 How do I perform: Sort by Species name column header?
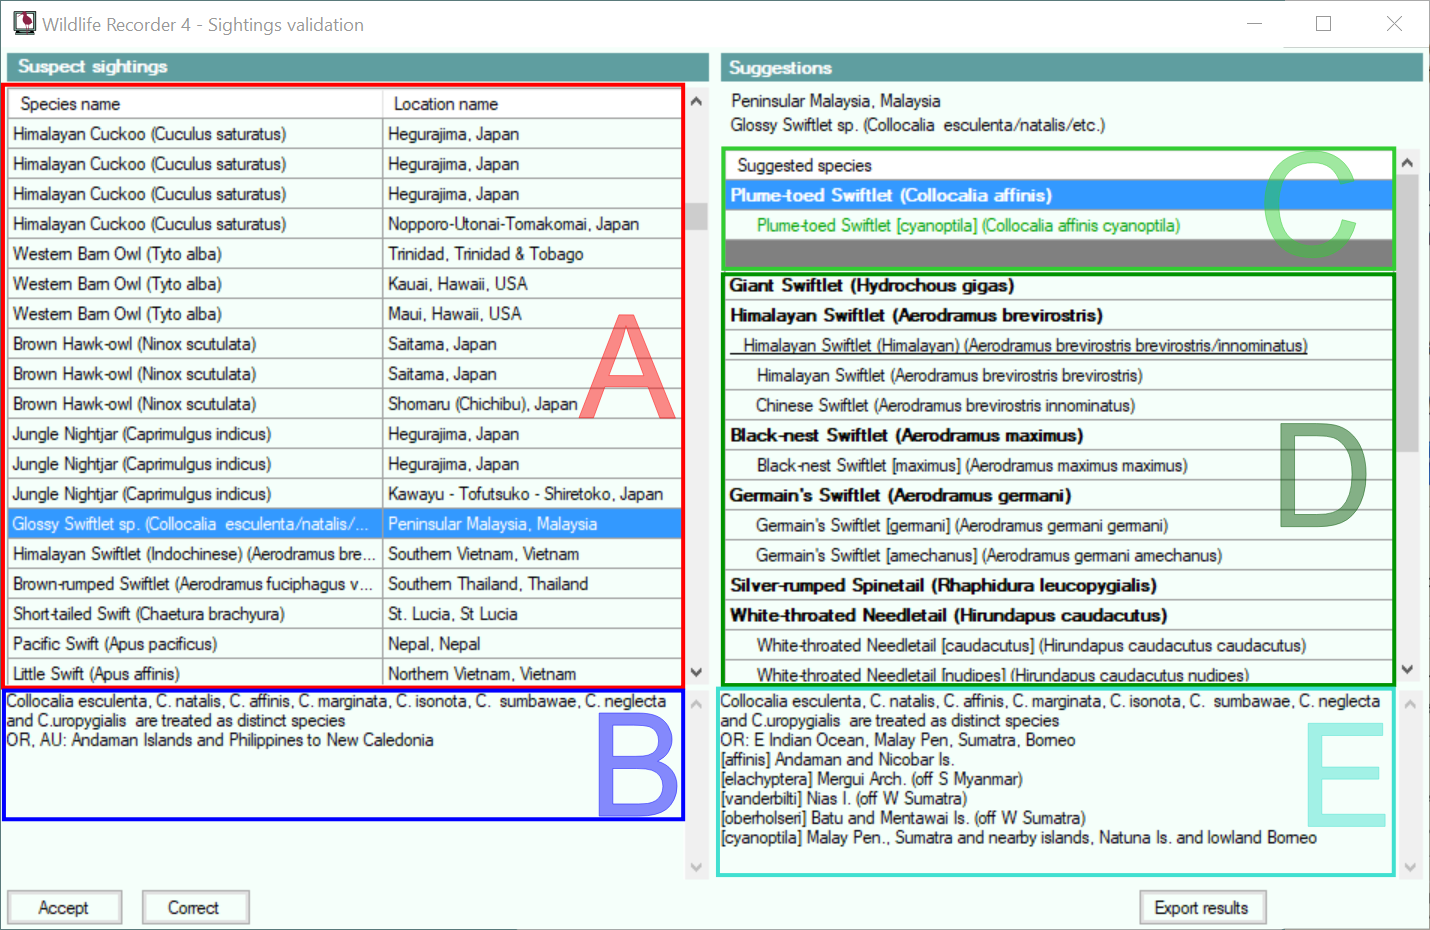point(195,104)
